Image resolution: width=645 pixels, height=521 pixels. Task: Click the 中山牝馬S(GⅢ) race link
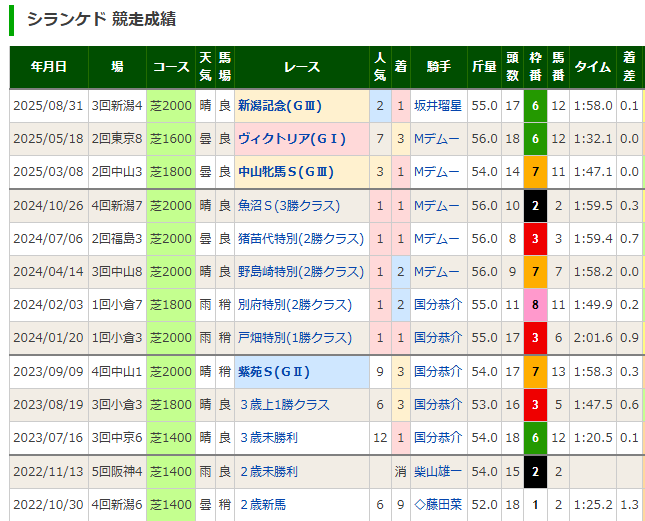(286, 172)
